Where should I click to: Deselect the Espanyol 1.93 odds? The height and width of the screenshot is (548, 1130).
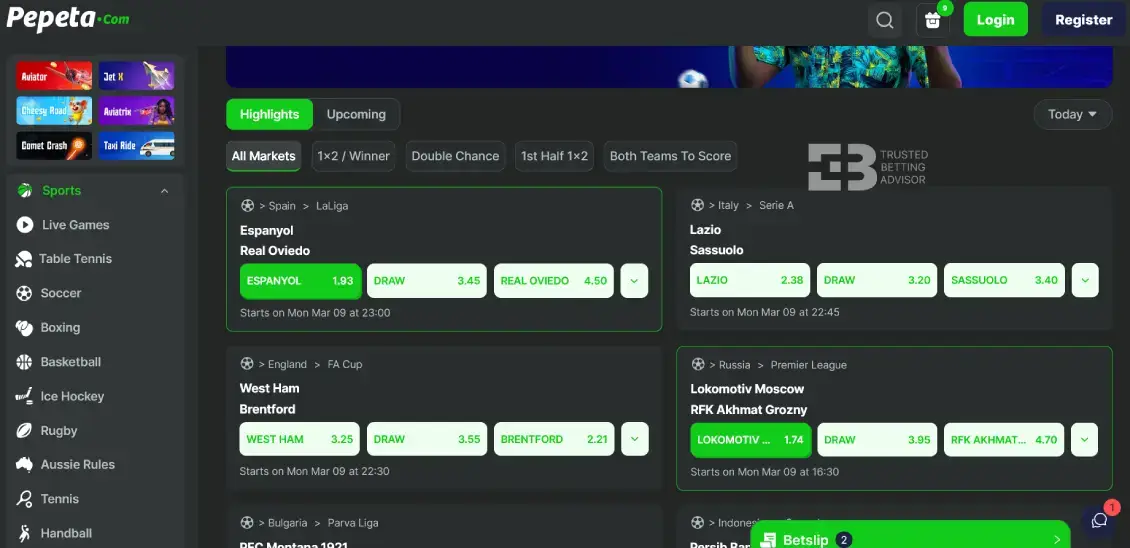(x=300, y=280)
